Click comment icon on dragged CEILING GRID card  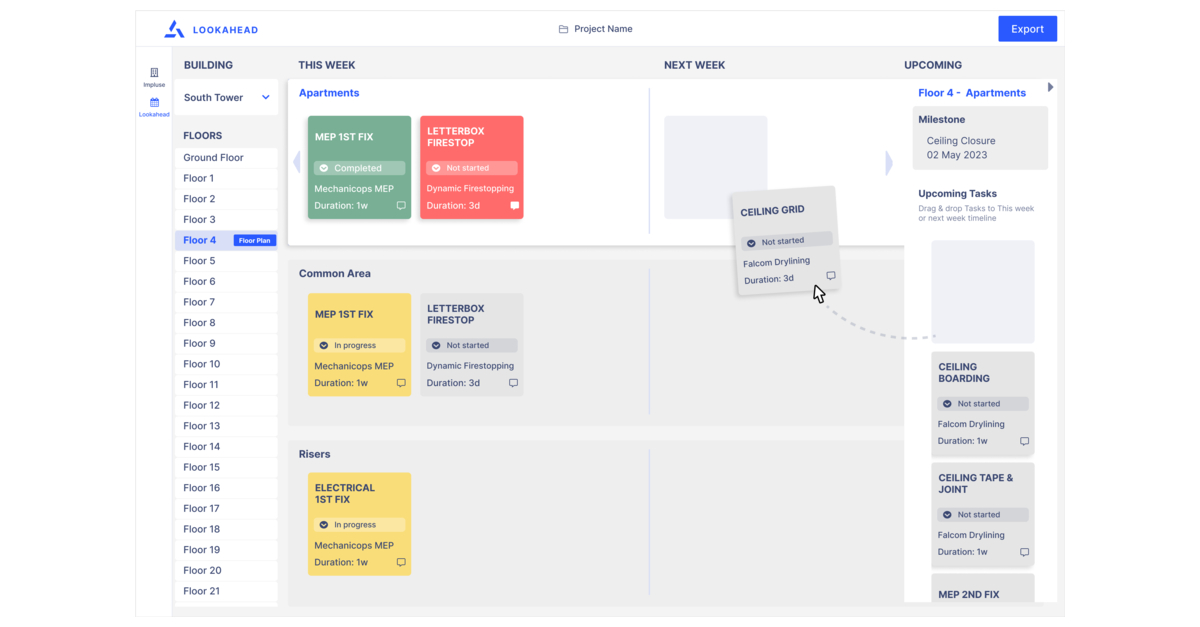(x=830, y=277)
